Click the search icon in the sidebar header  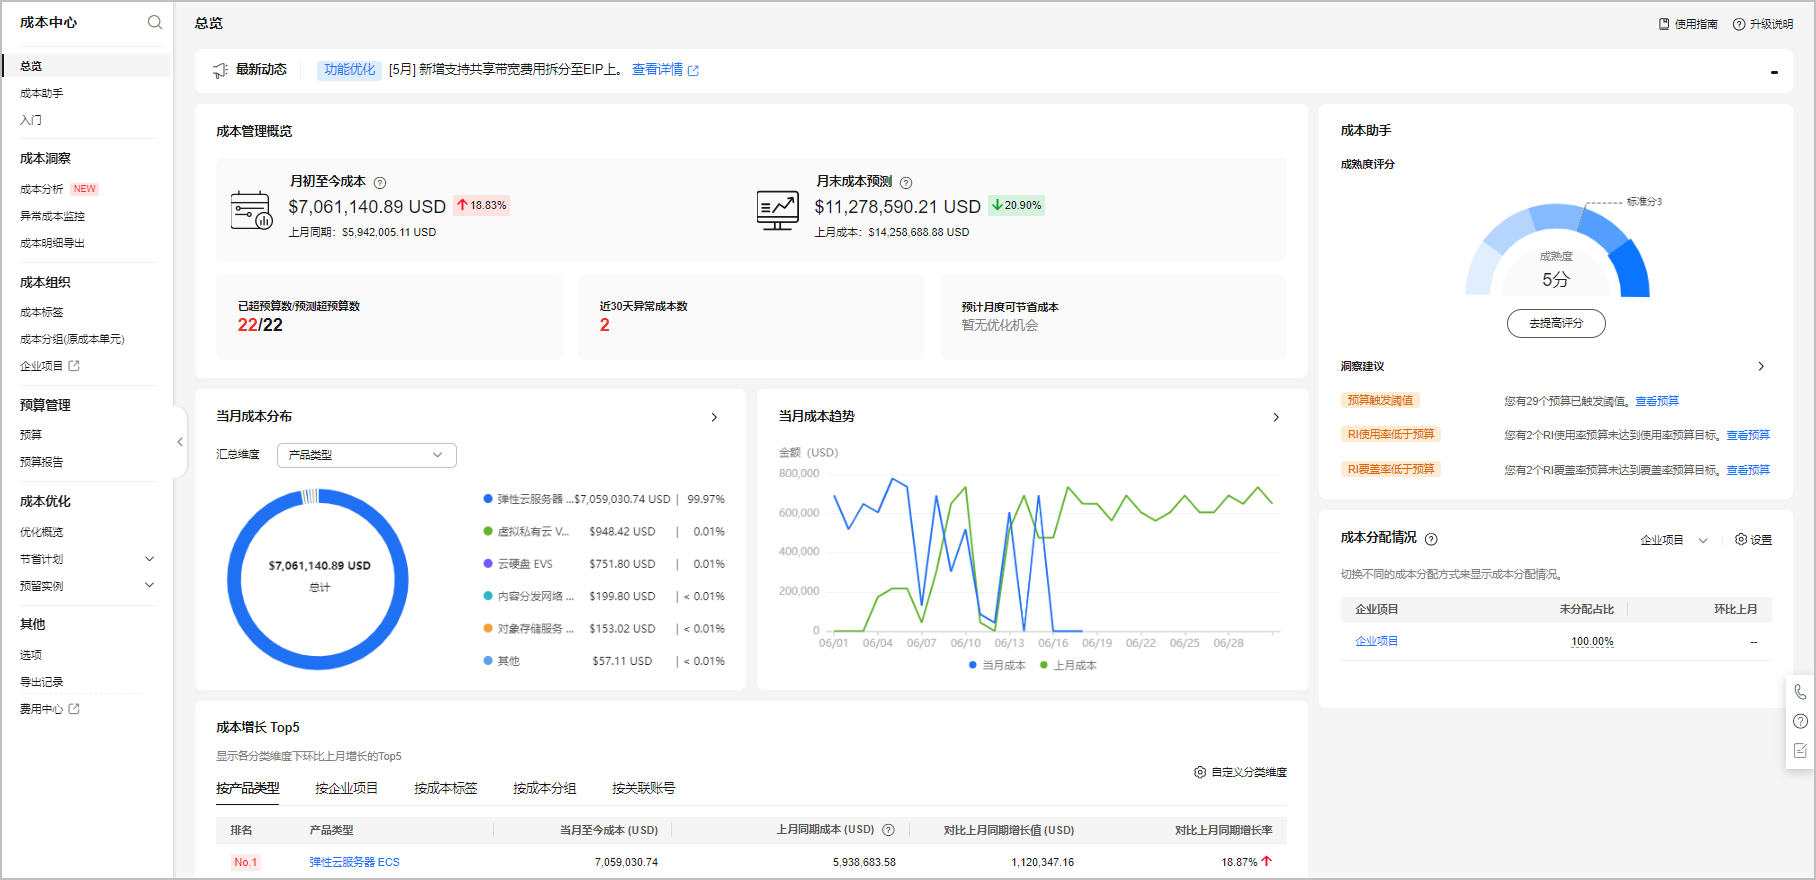click(x=154, y=22)
